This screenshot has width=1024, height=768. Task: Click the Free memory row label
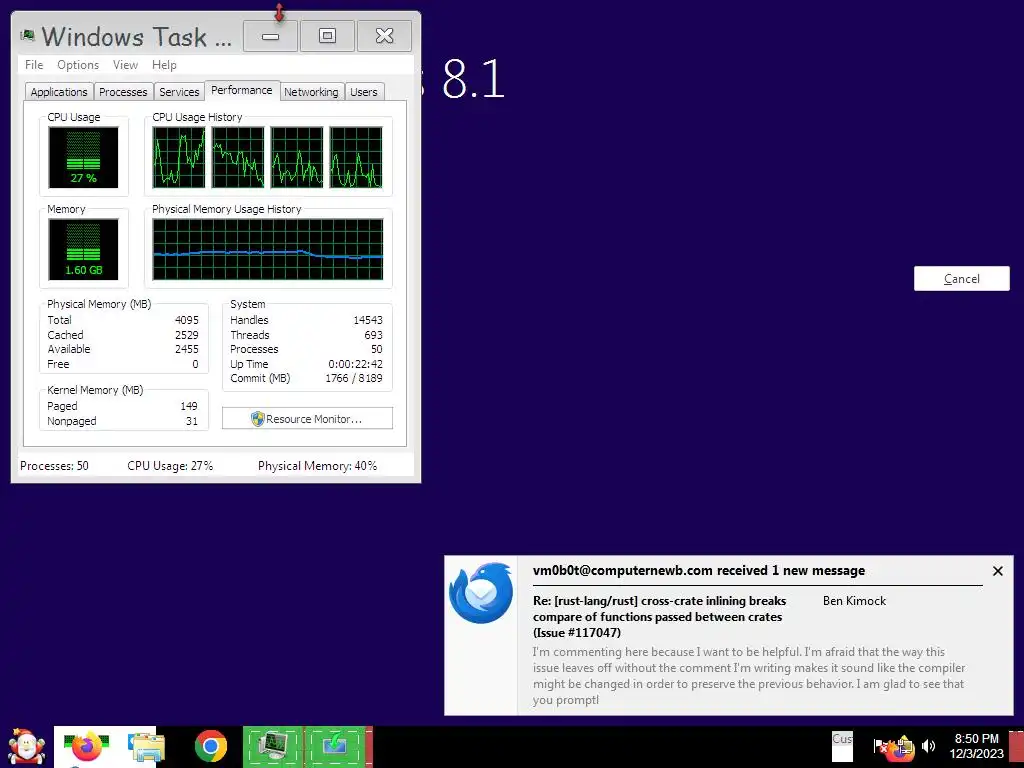(58, 364)
